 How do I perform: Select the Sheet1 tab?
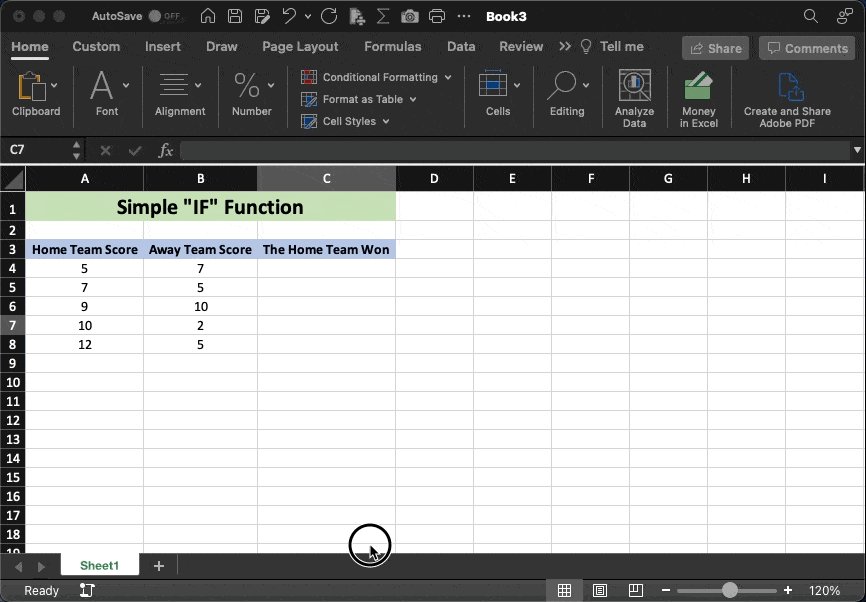[x=99, y=565]
